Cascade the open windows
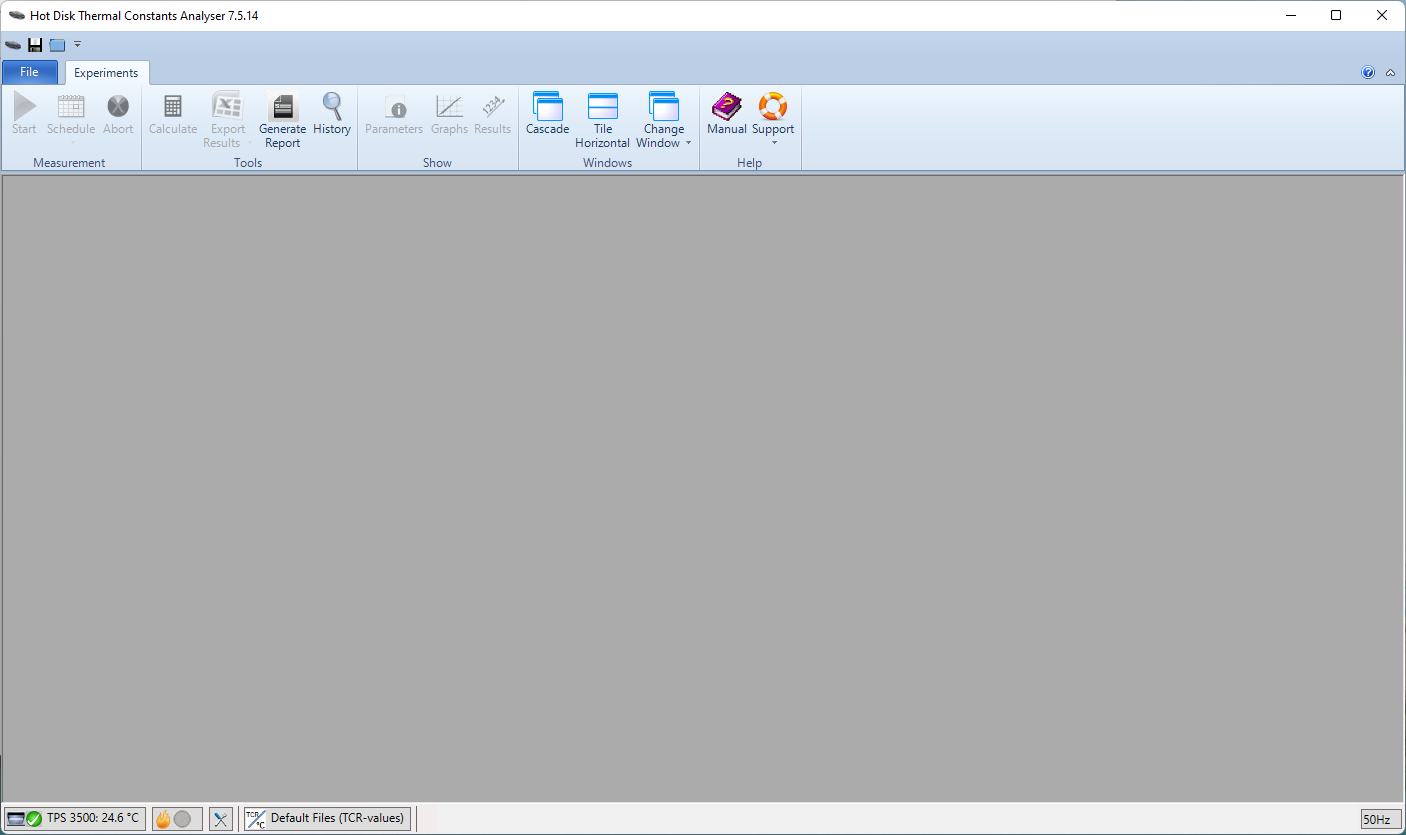 point(547,115)
